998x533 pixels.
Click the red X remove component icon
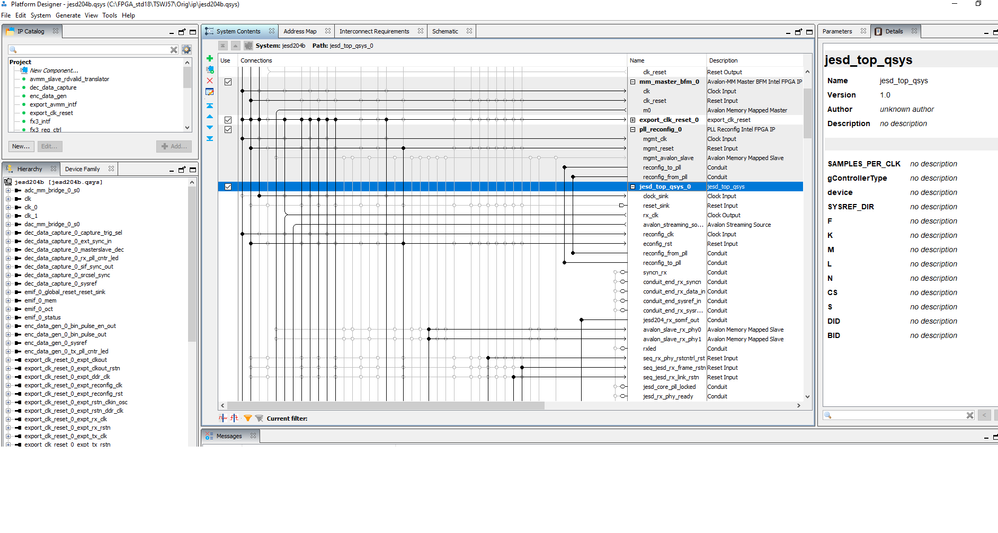point(210,81)
